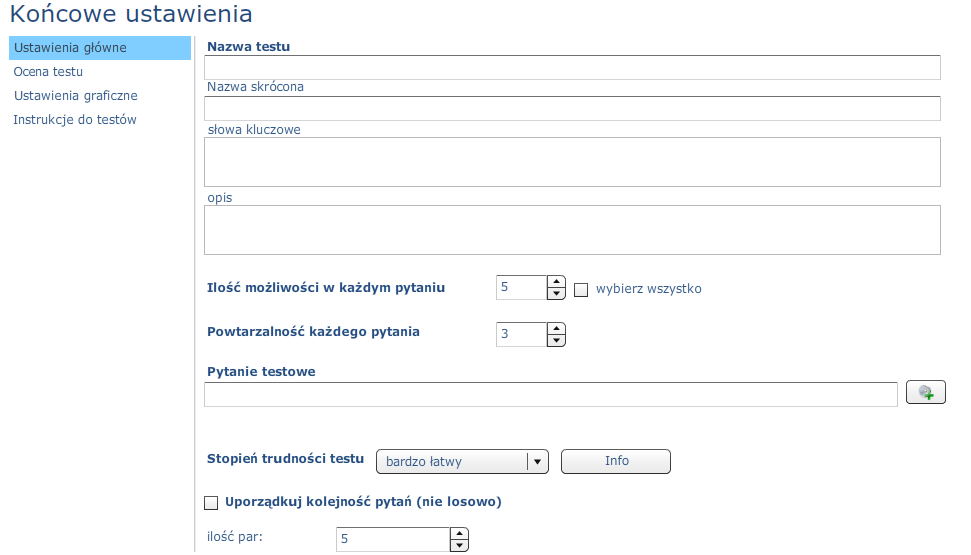The width and height of the screenshot is (971, 555).
Task: Open 'Ocena testu' section
Action: pos(48,72)
